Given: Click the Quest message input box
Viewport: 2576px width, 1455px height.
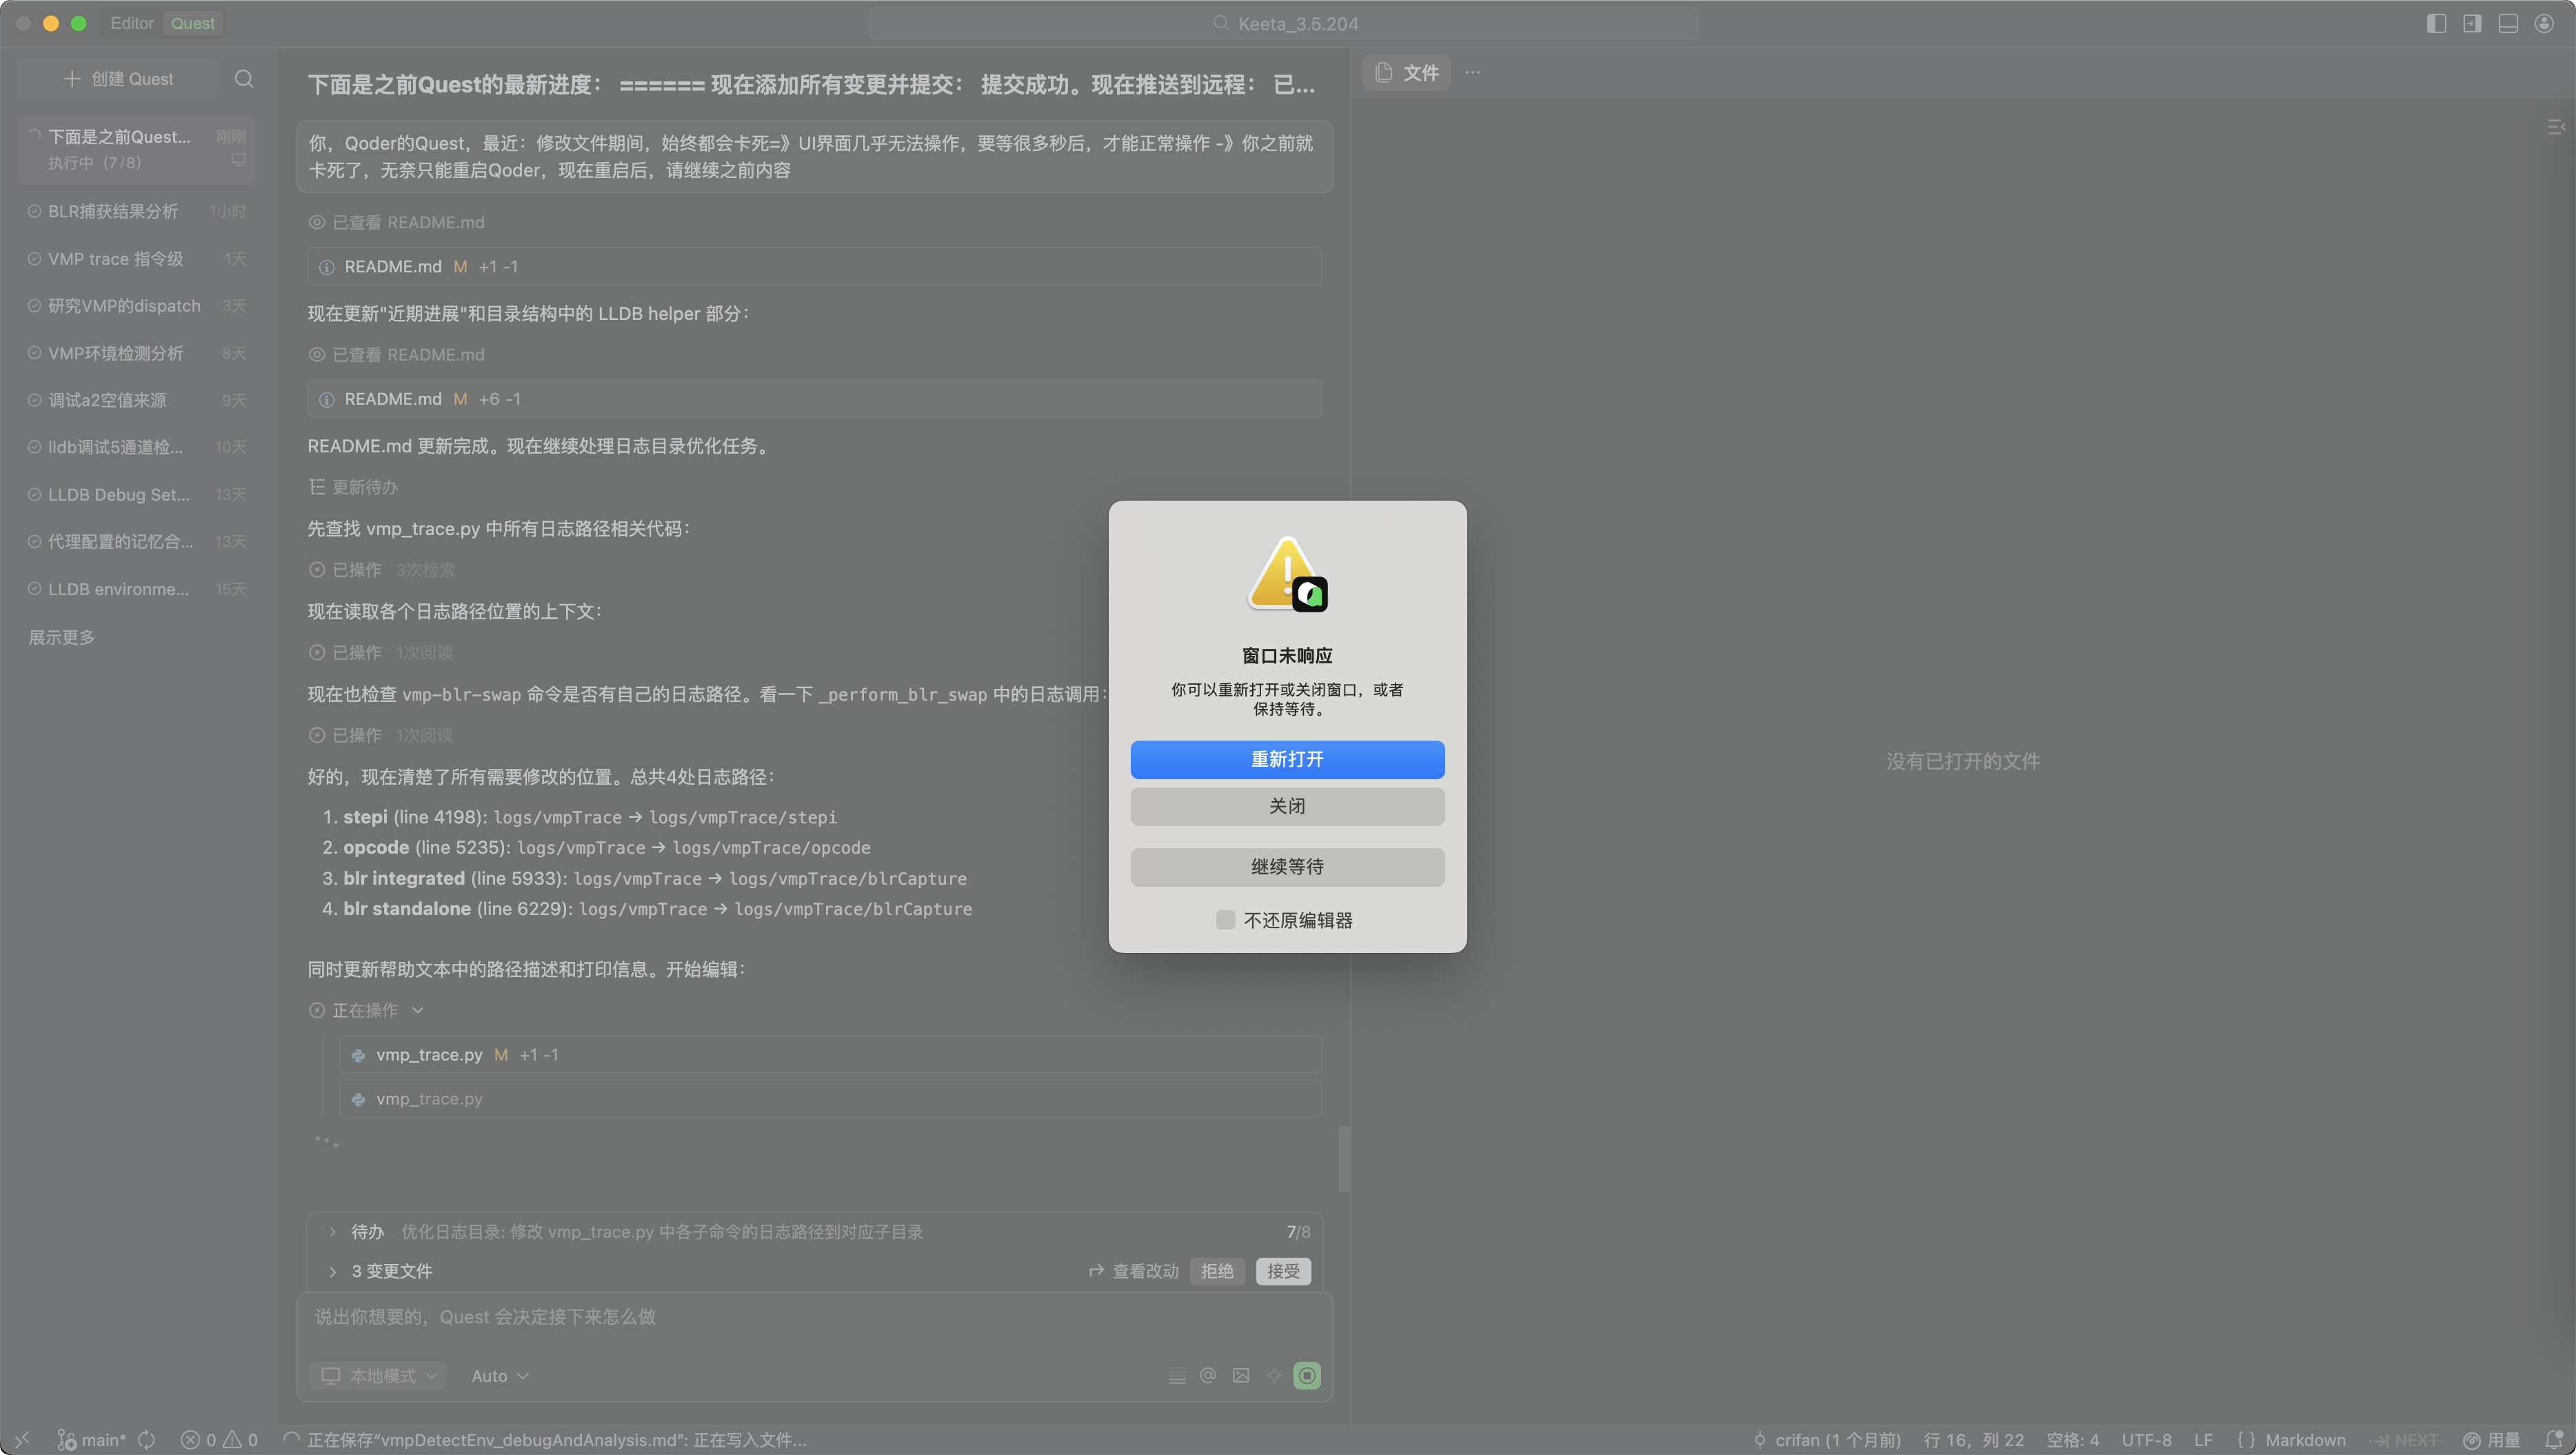Looking at the screenshot, I should [x=814, y=1318].
